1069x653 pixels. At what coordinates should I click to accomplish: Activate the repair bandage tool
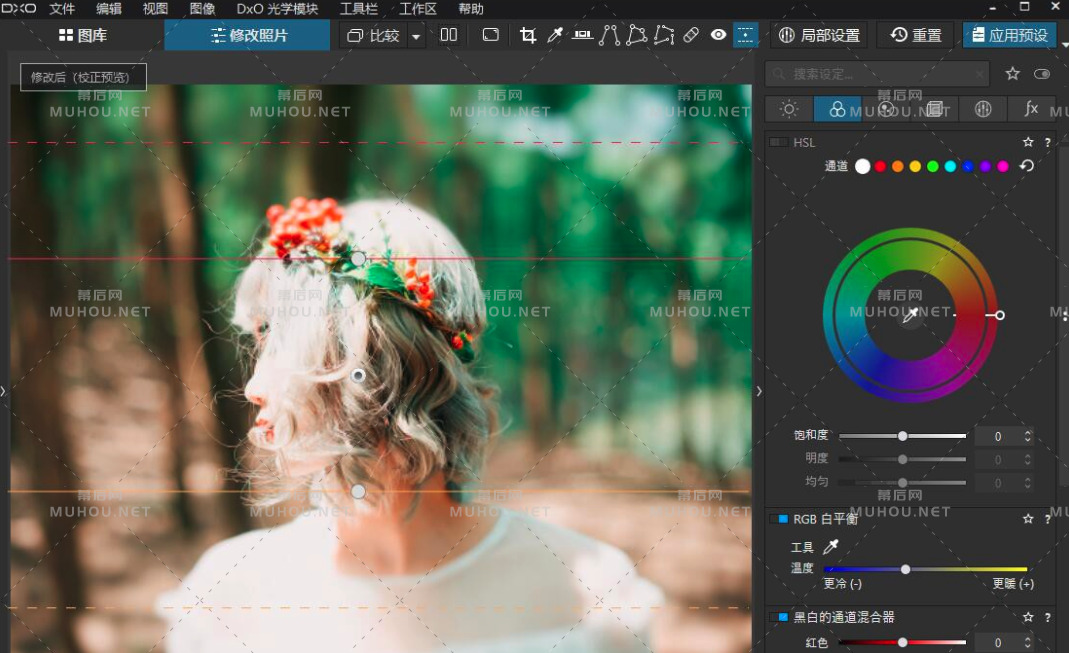(691, 35)
